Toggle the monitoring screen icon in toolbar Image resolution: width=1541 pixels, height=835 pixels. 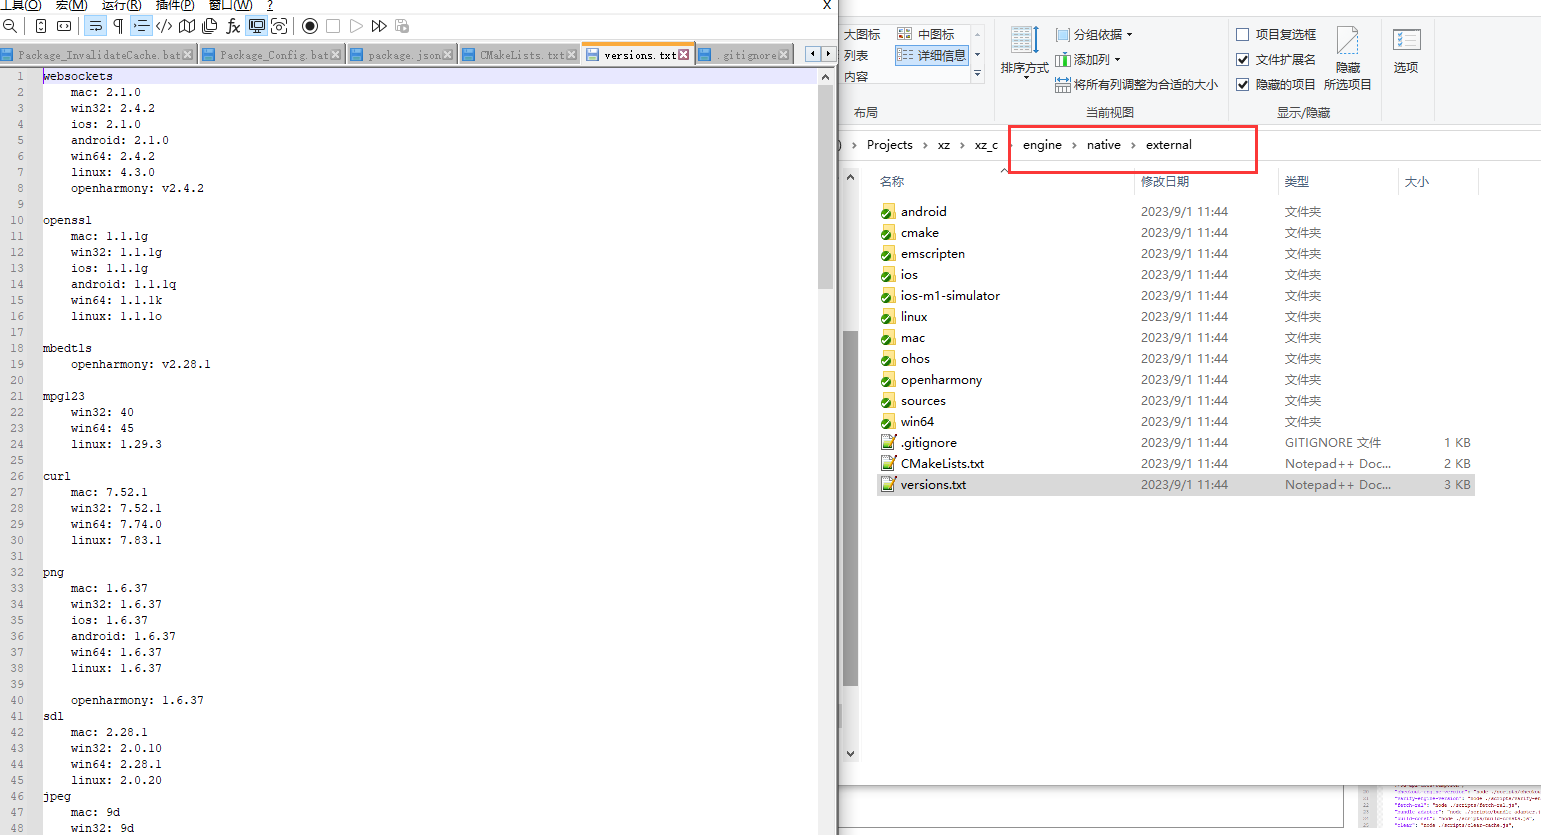256,26
